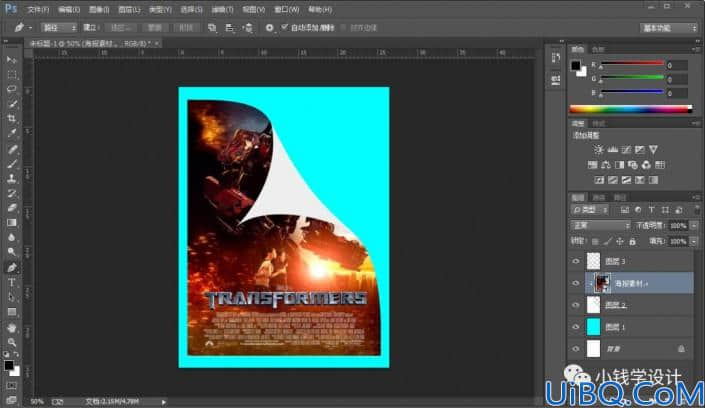Hide the 图层 2 layer

(x=576, y=305)
